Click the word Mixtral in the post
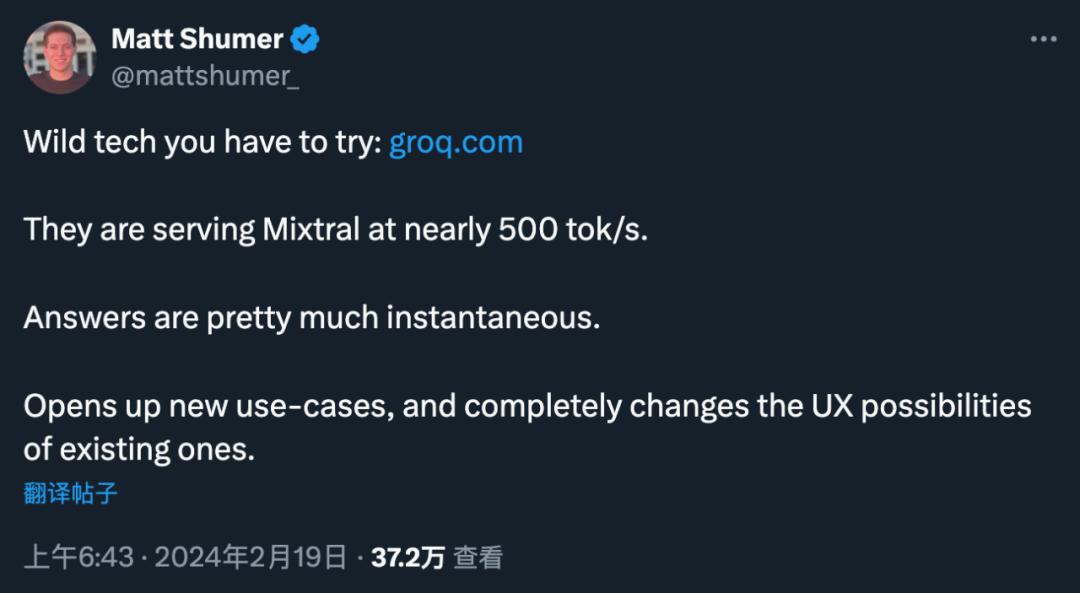Viewport: 1080px width, 593px height. coord(312,230)
